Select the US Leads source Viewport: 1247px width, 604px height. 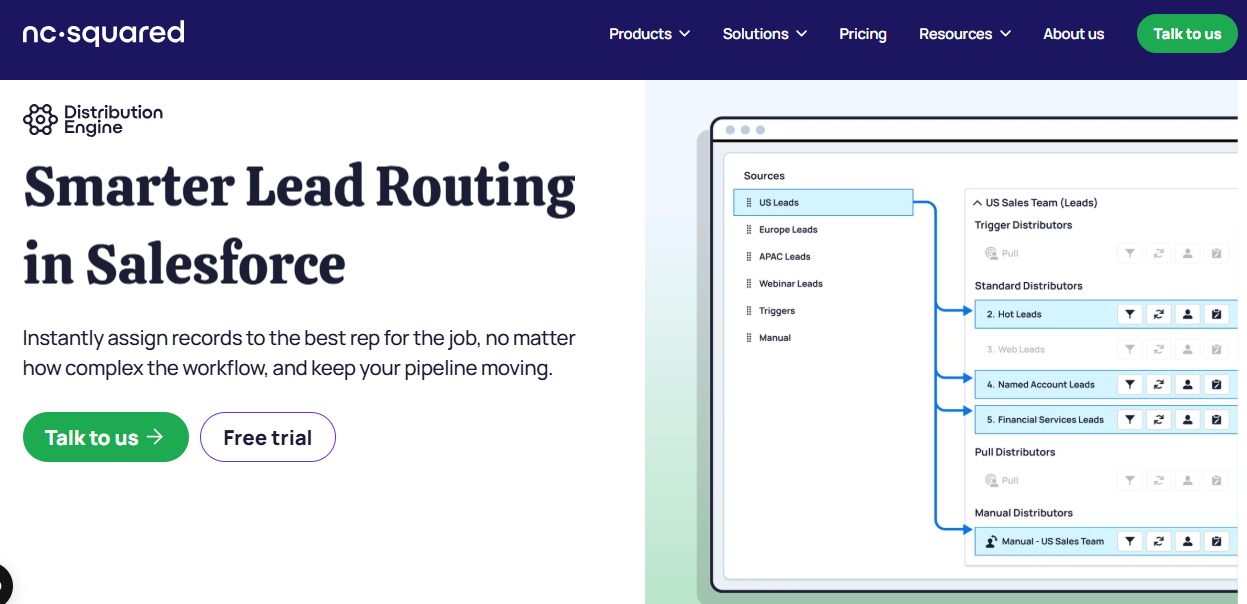[x=823, y=202]
